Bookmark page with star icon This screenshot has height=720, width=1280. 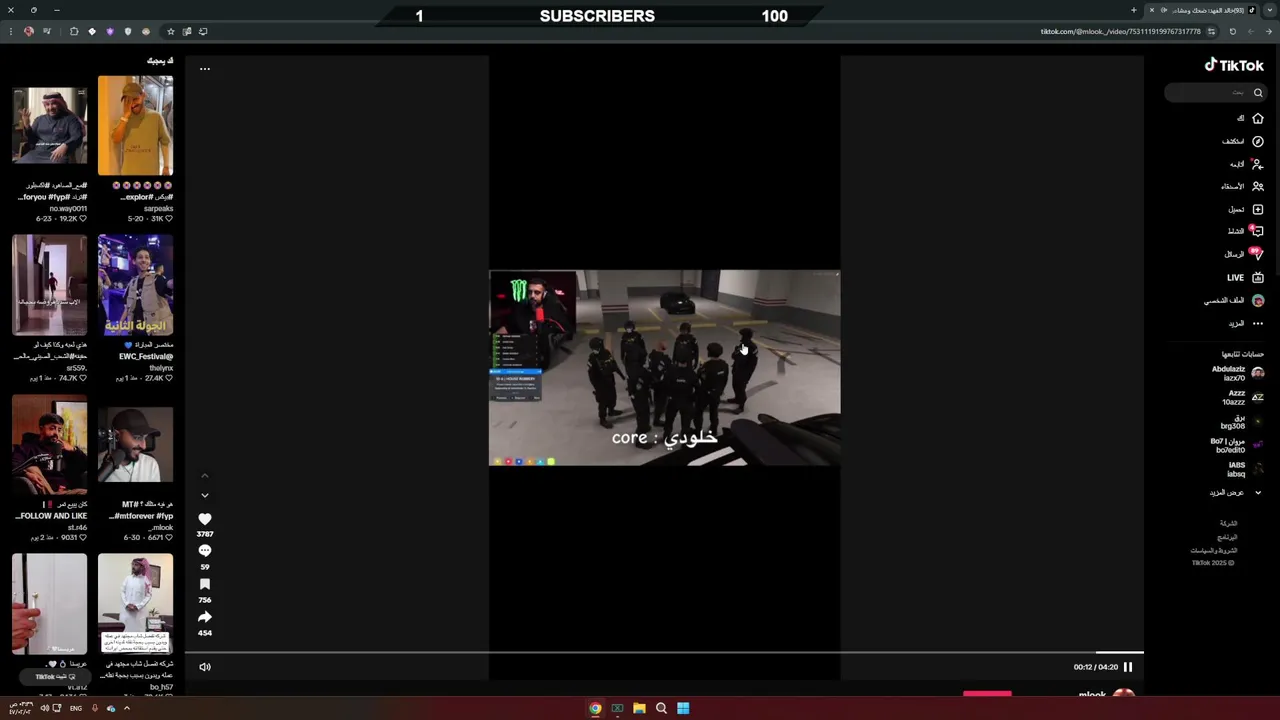point(171,31)
